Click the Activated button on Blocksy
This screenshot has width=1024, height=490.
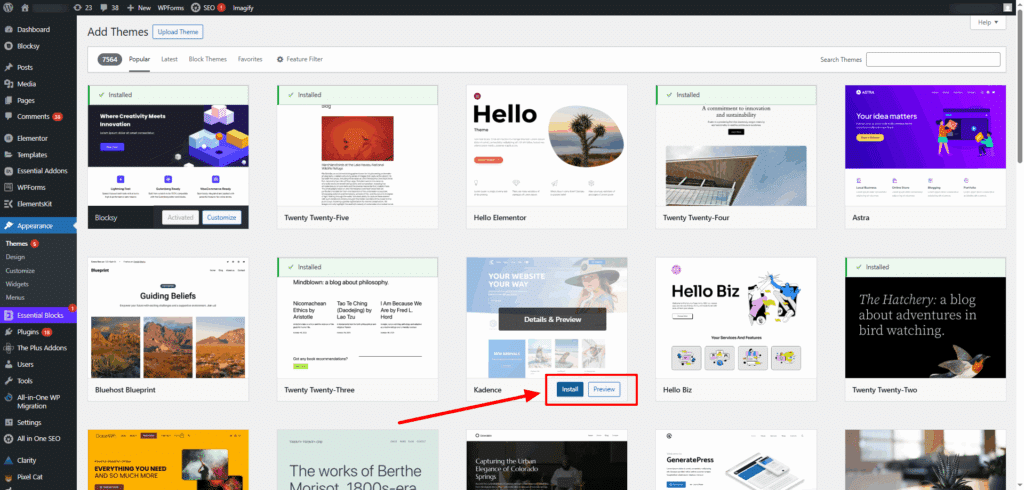180,218
